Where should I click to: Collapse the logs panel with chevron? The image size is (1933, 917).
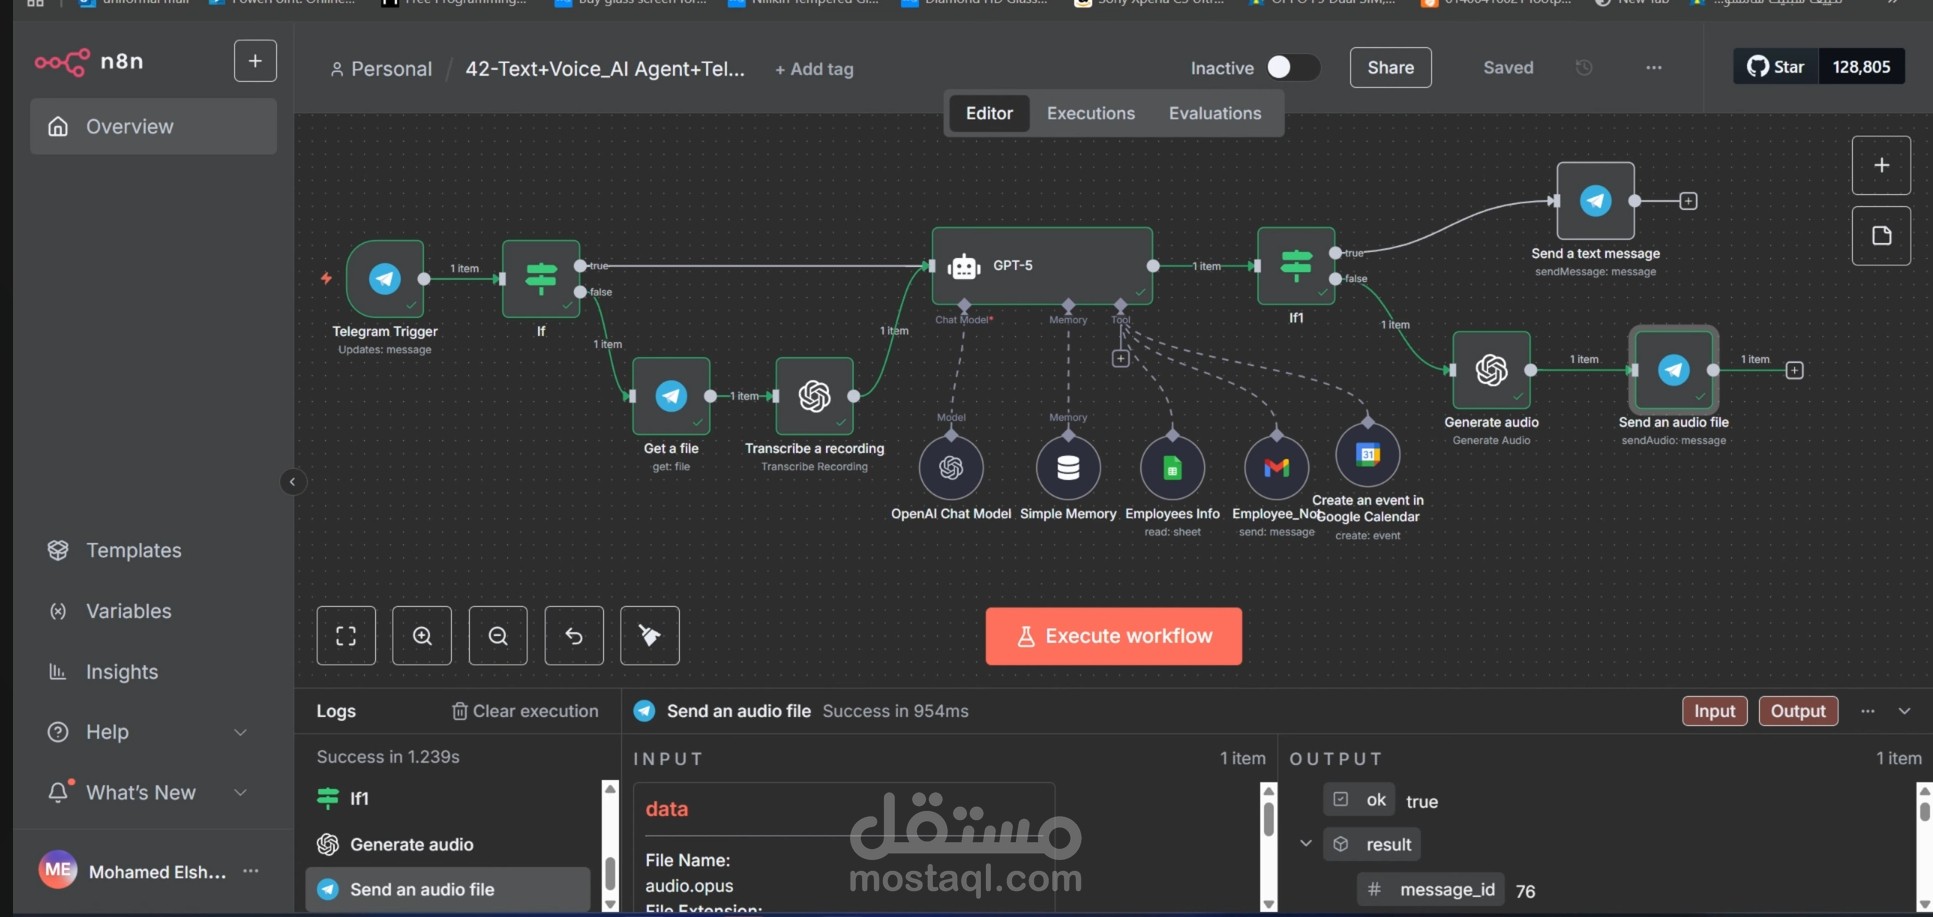(1904, 711)
